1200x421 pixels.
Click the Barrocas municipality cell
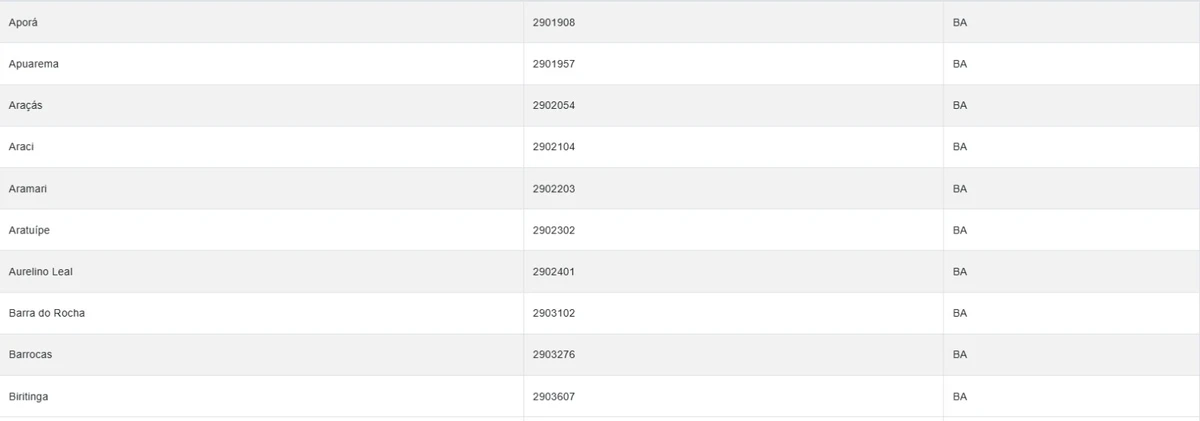point(30,355)
